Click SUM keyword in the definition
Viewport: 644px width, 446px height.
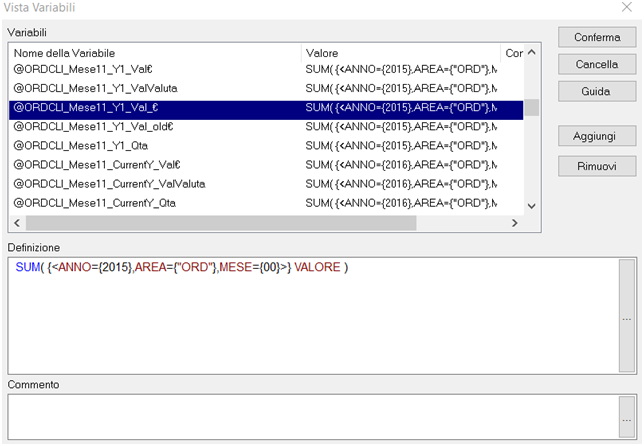pyautogui.click(x=28, y=267)
